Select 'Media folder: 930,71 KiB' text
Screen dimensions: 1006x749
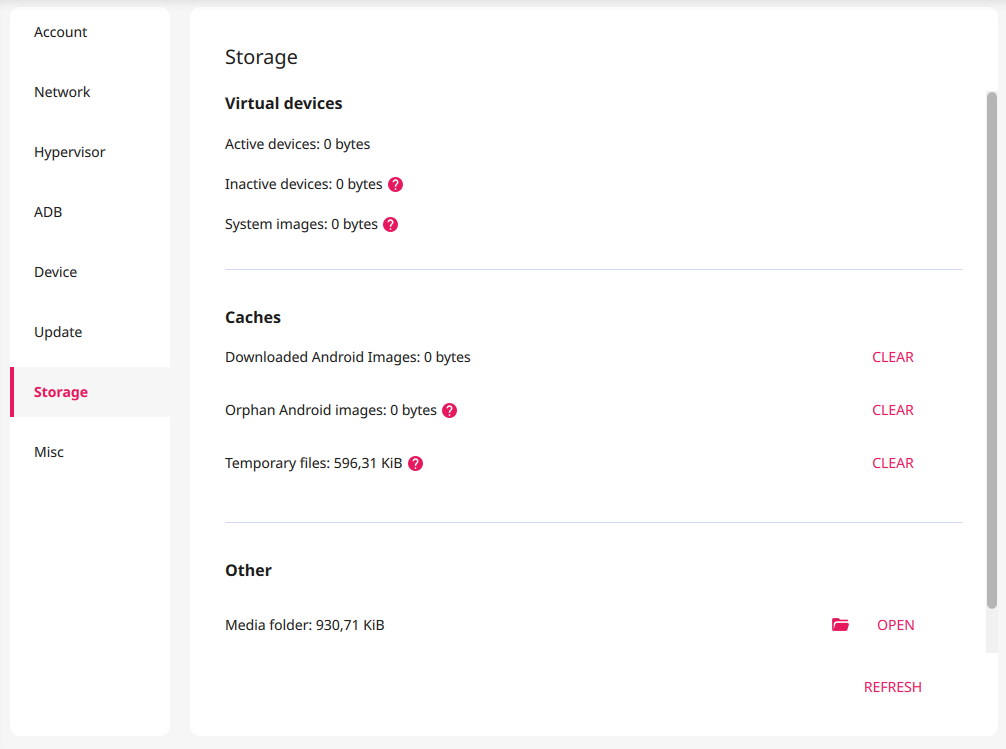[305, 625]
